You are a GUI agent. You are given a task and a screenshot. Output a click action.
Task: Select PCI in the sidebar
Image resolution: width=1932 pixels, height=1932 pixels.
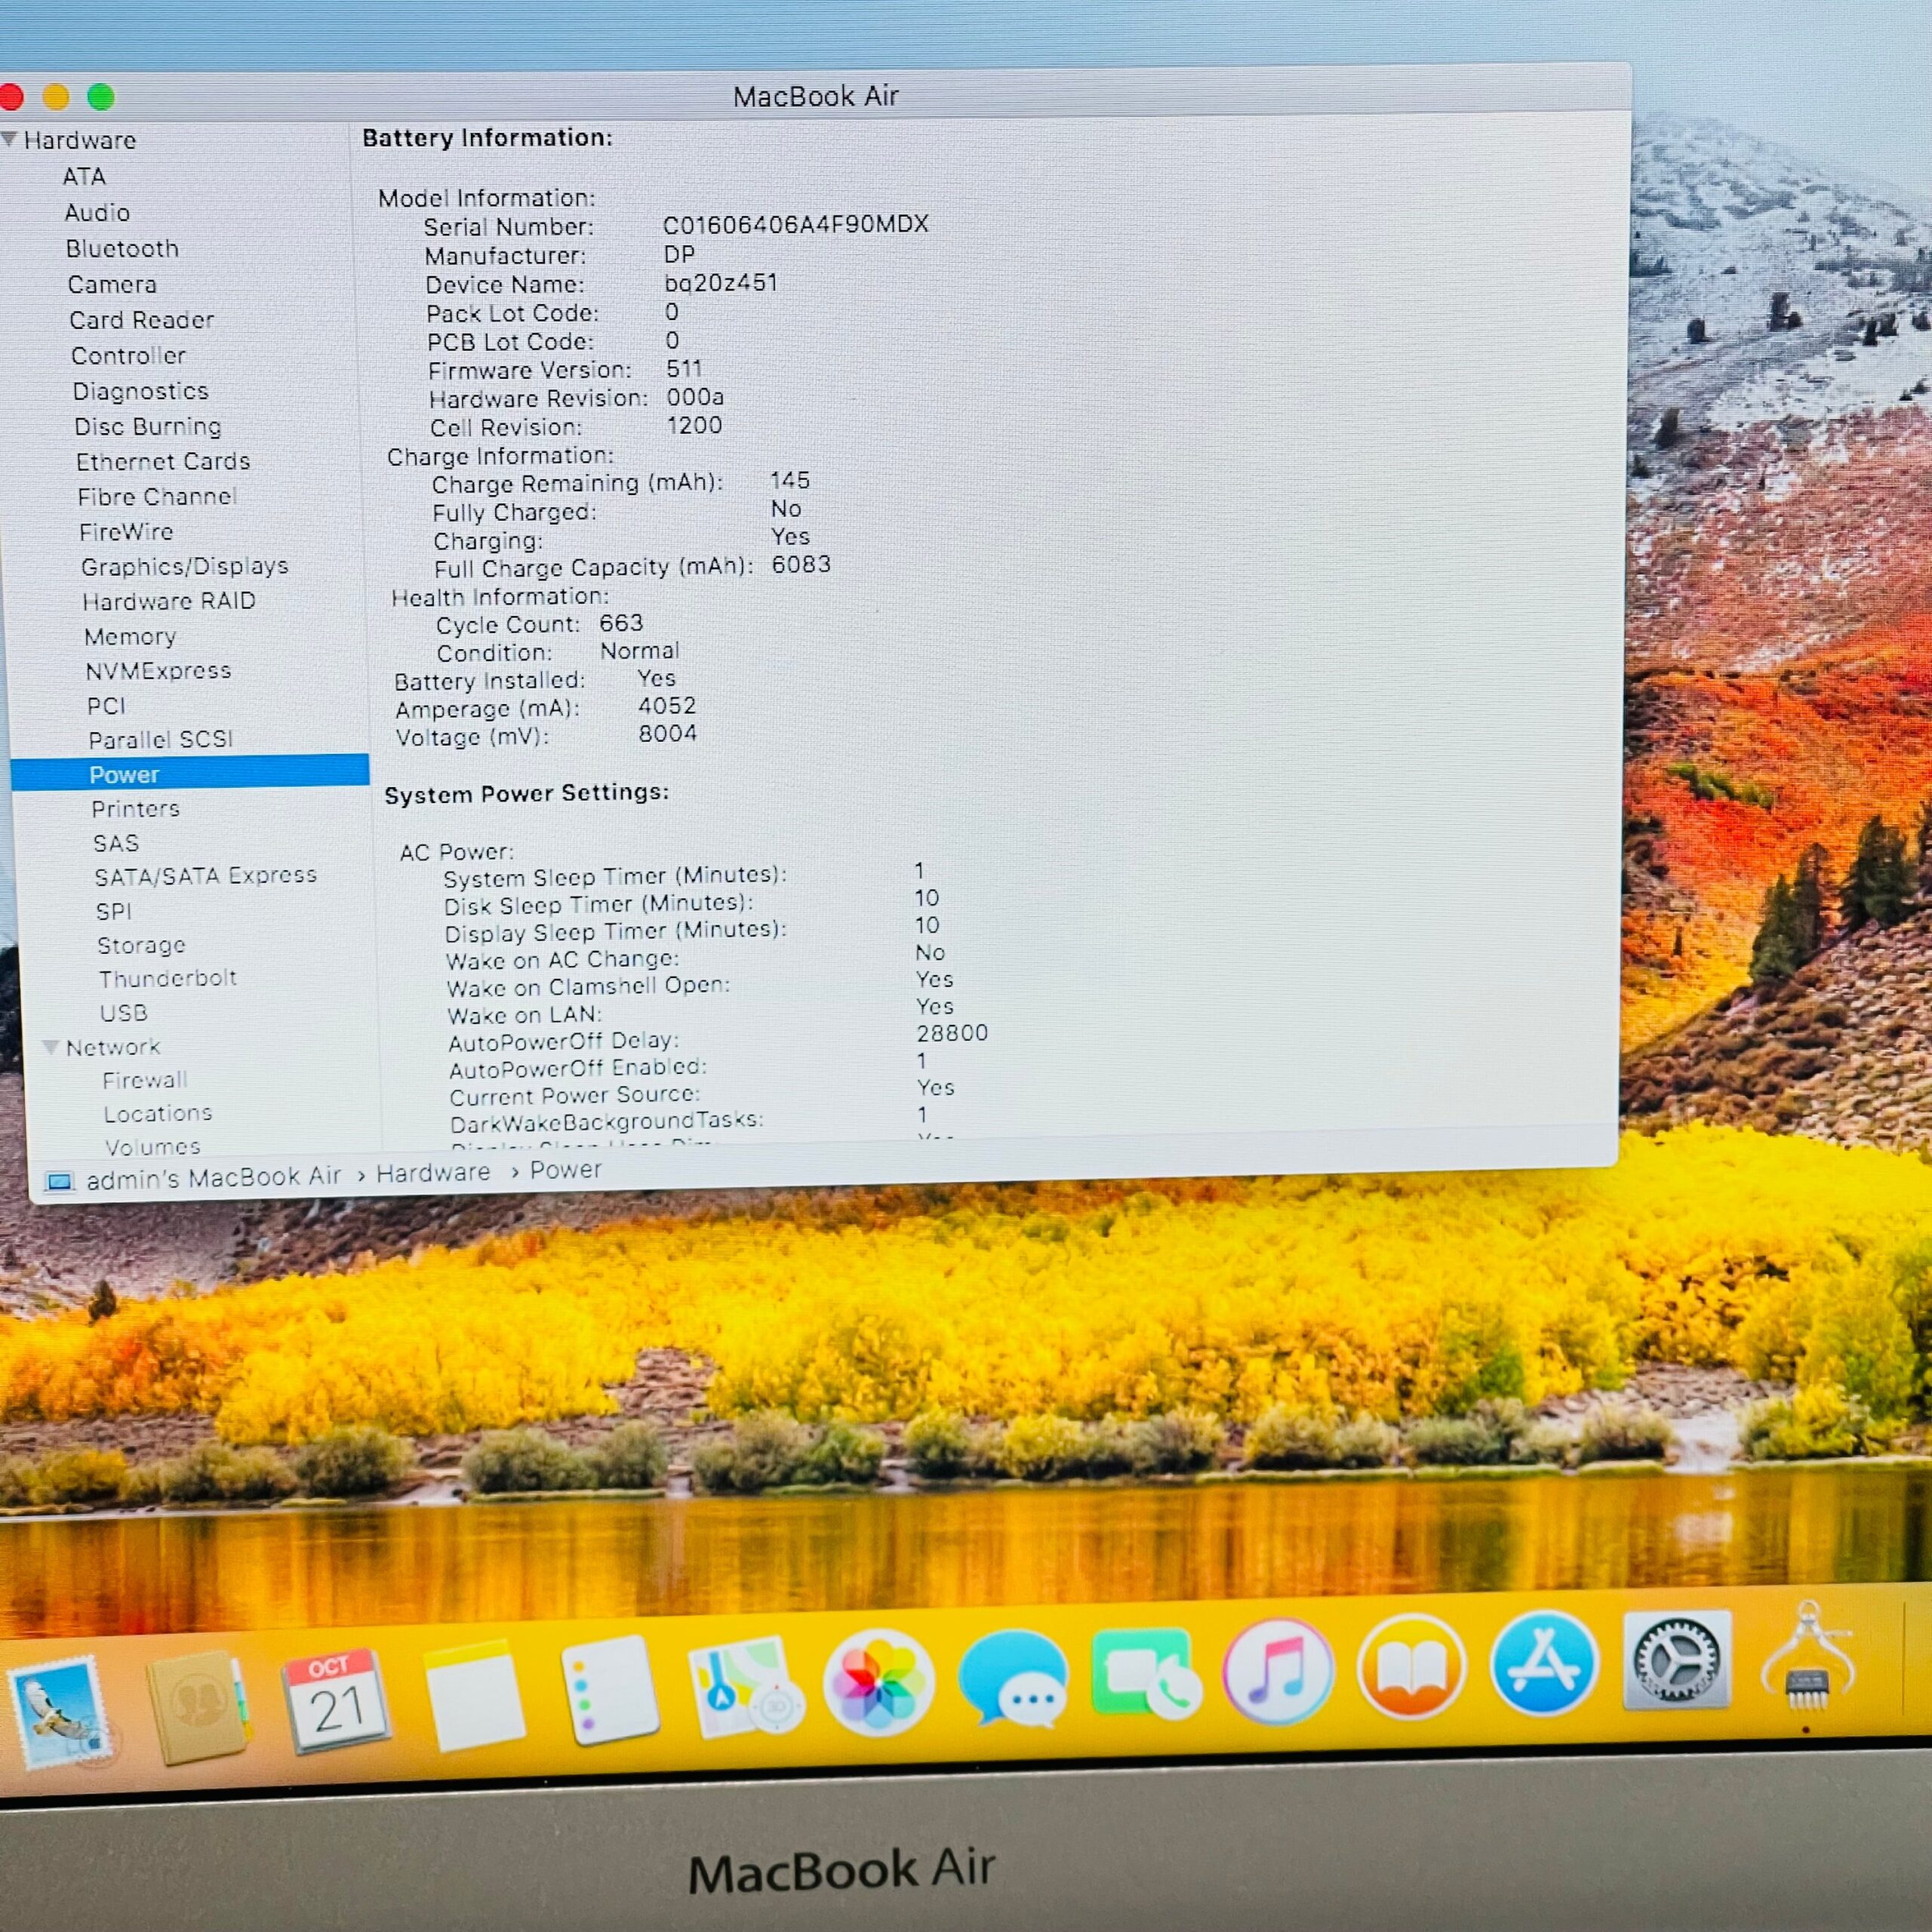click(x=106, y=706)
